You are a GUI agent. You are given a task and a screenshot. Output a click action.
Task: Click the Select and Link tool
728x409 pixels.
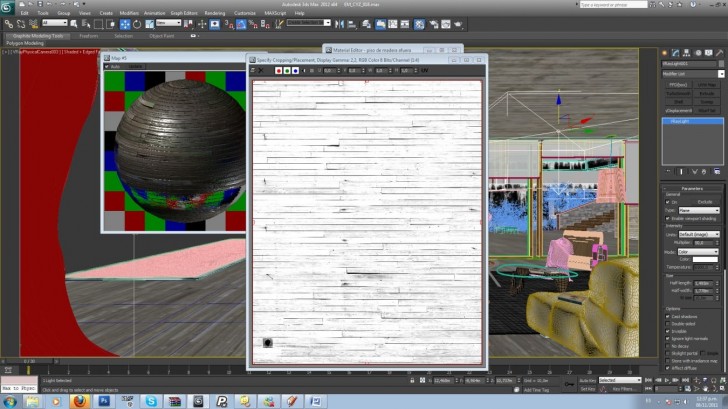(9, 24)
